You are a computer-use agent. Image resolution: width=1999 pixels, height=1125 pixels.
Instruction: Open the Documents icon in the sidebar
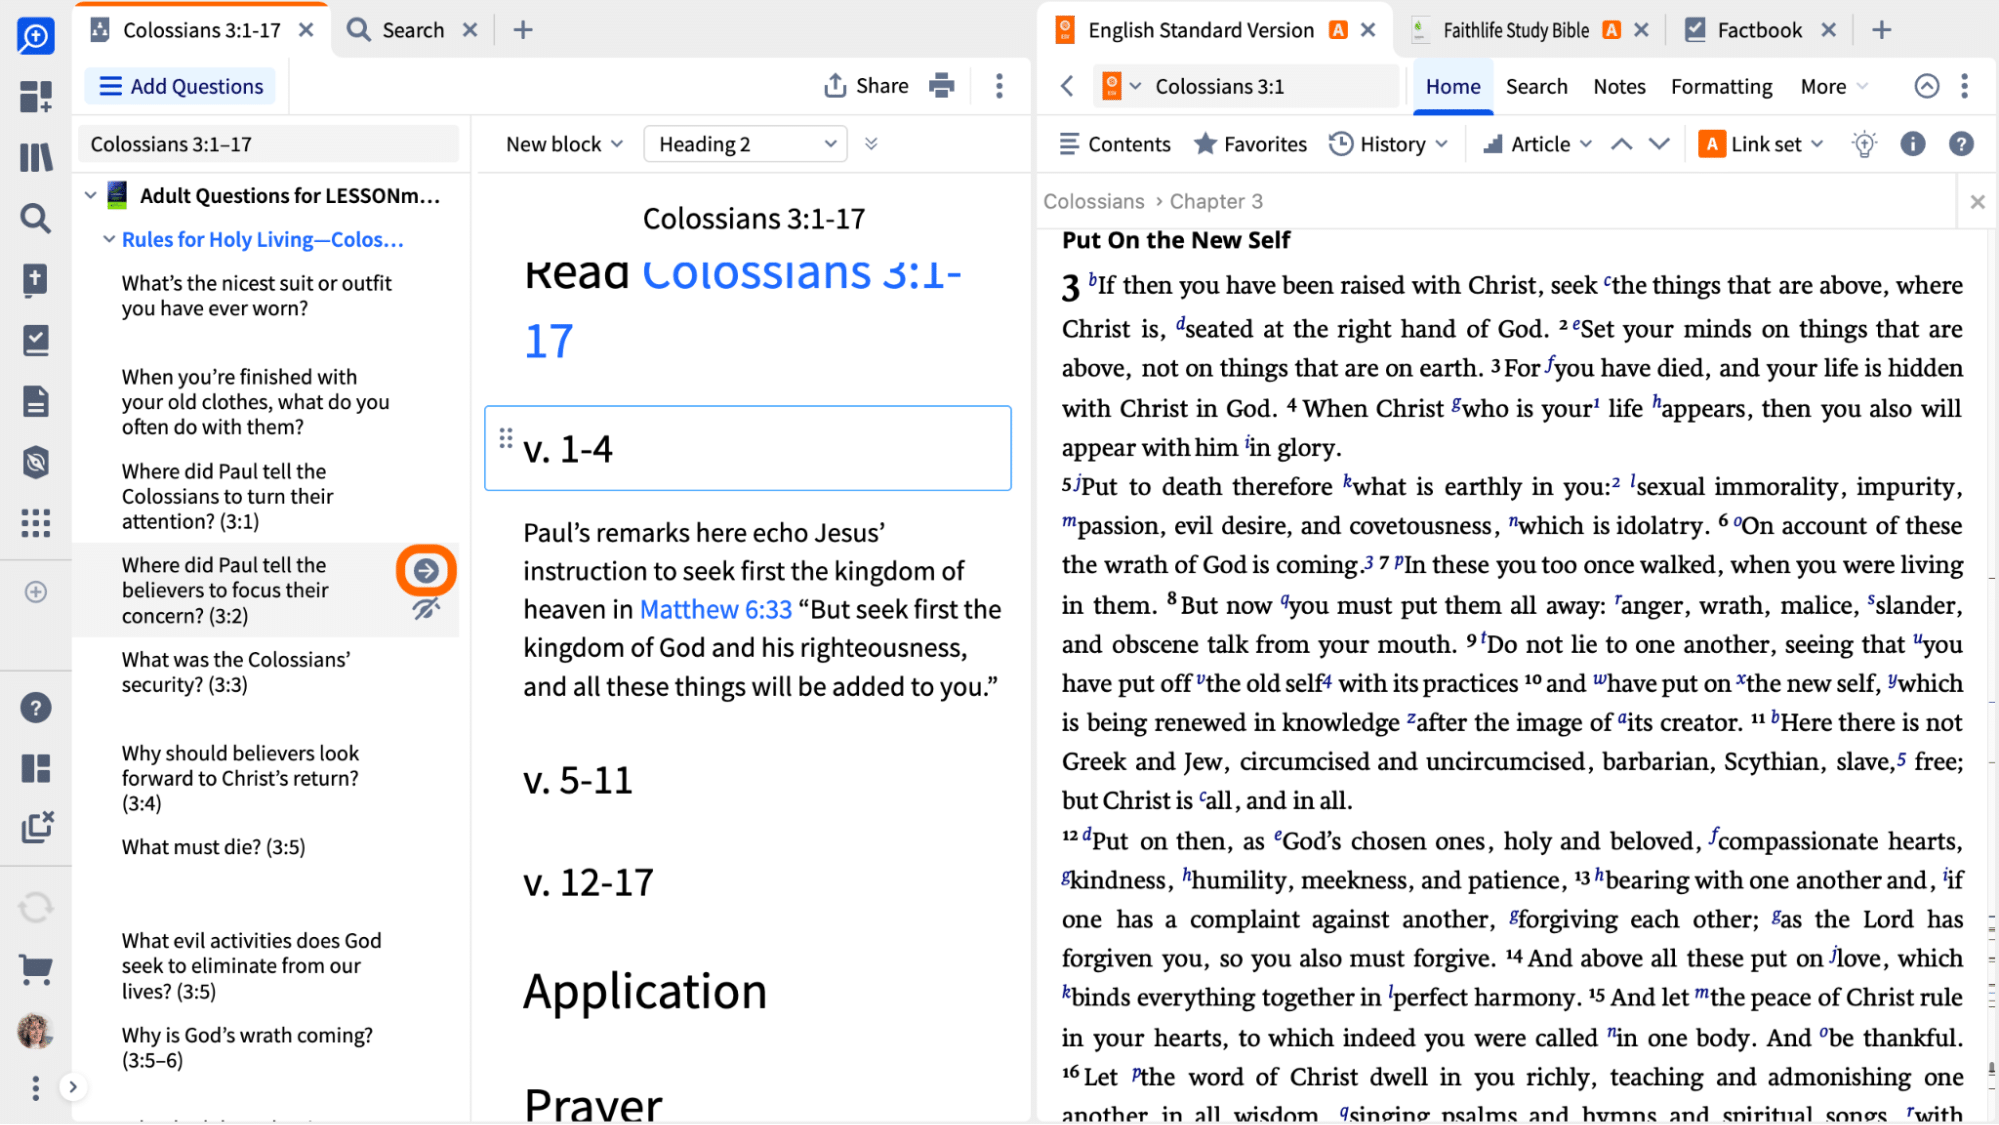pos(35,401)
